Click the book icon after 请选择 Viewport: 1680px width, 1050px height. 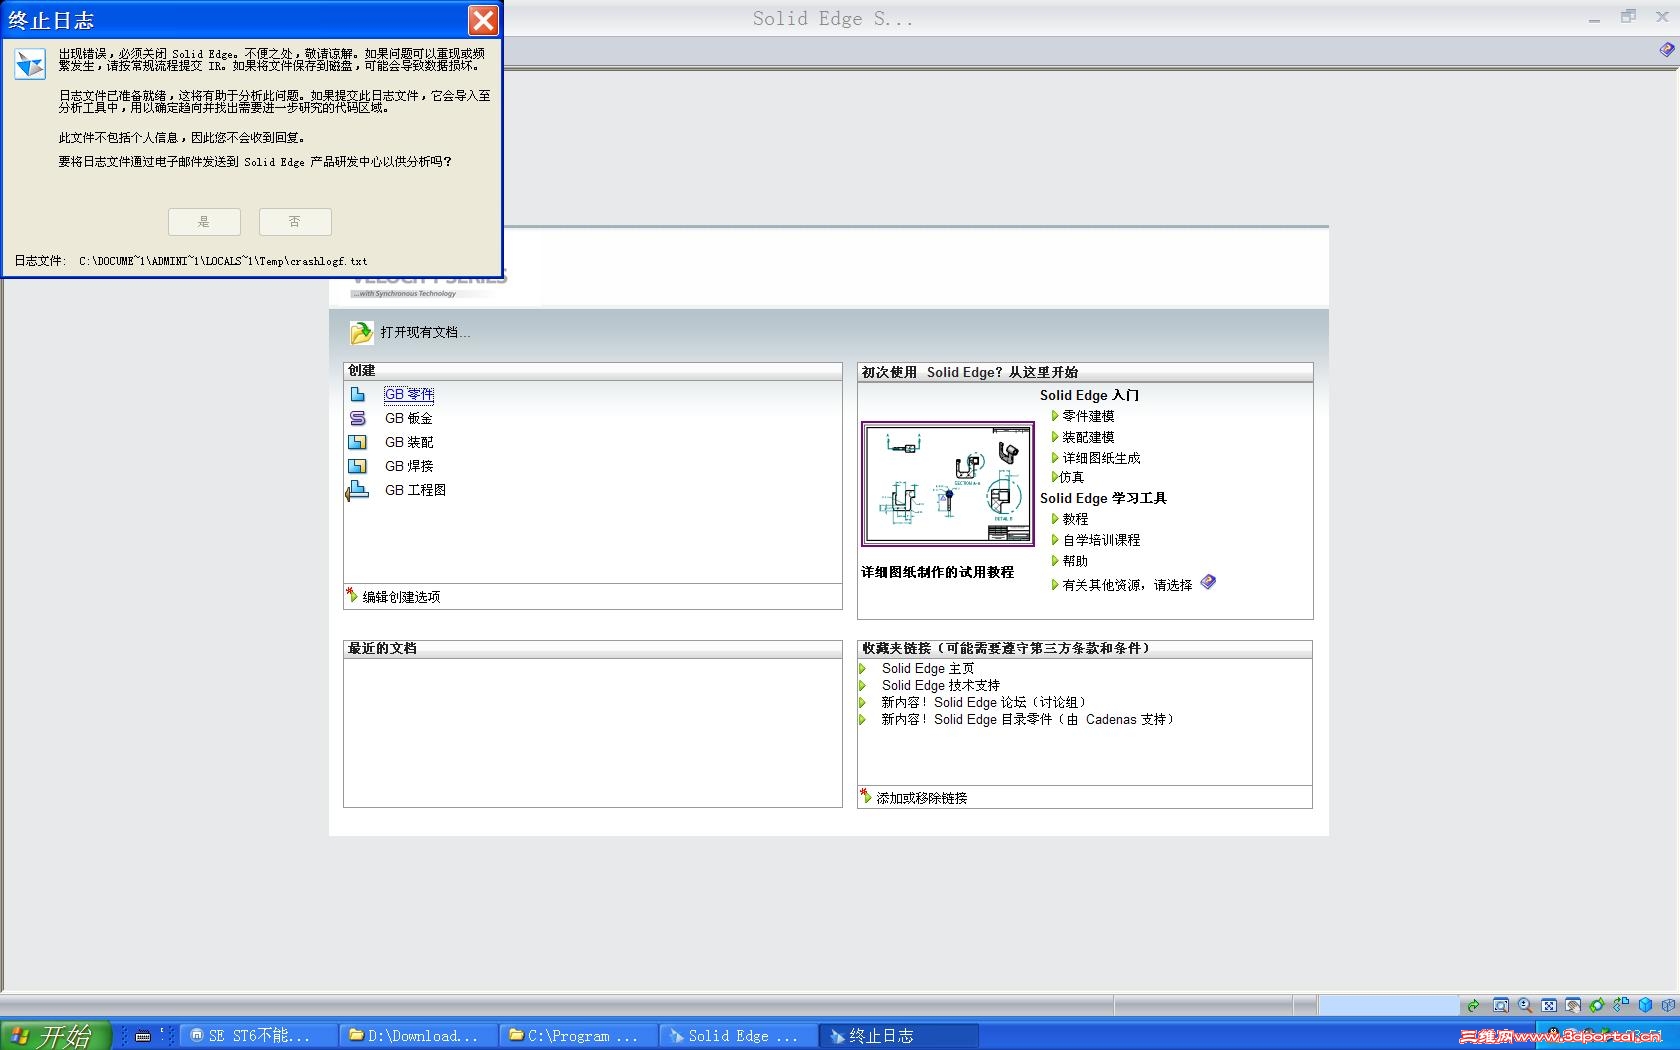1208,582
